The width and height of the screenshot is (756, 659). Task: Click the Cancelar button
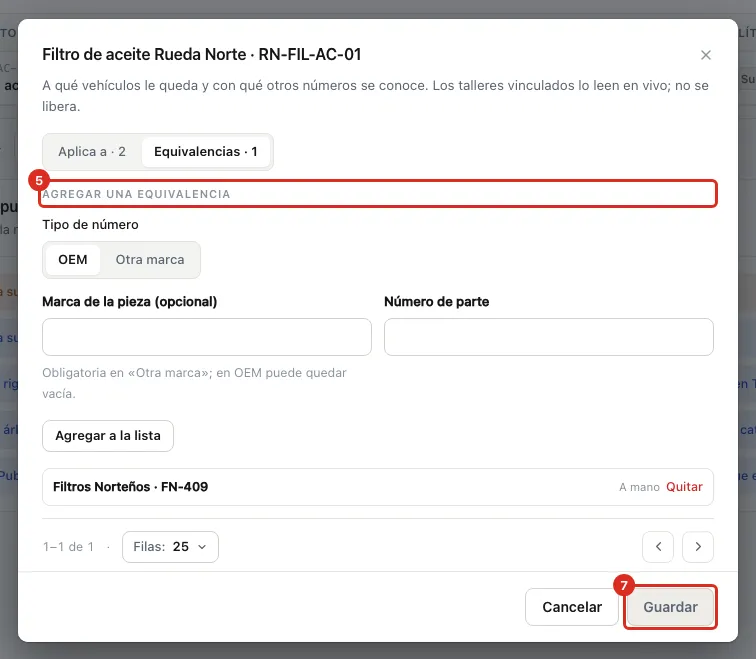[x=572, y=607]
